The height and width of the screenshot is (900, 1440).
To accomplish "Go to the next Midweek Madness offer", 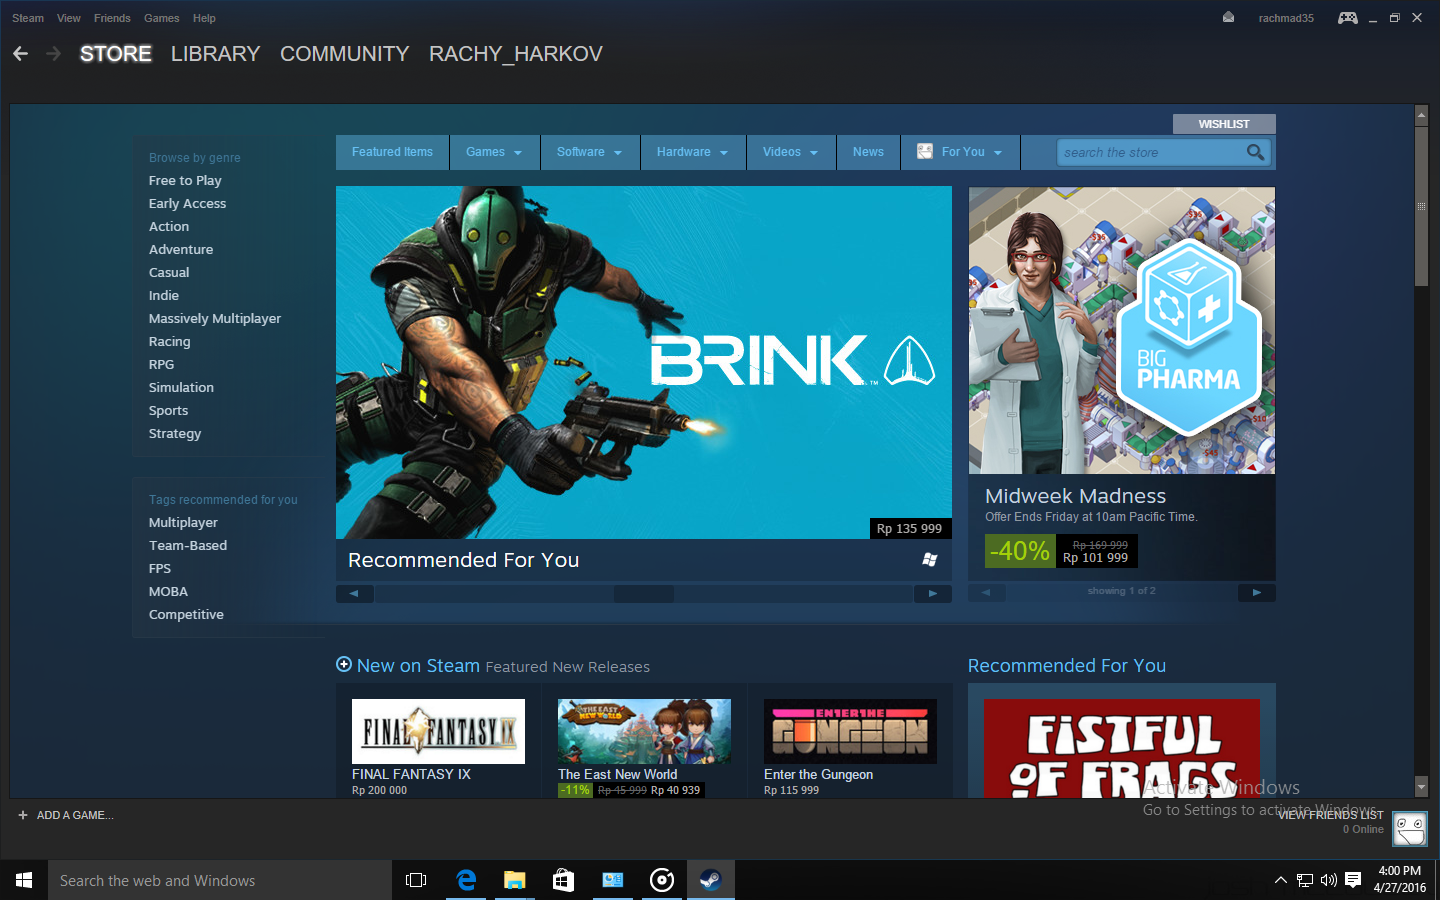I will pos(1257,592).
